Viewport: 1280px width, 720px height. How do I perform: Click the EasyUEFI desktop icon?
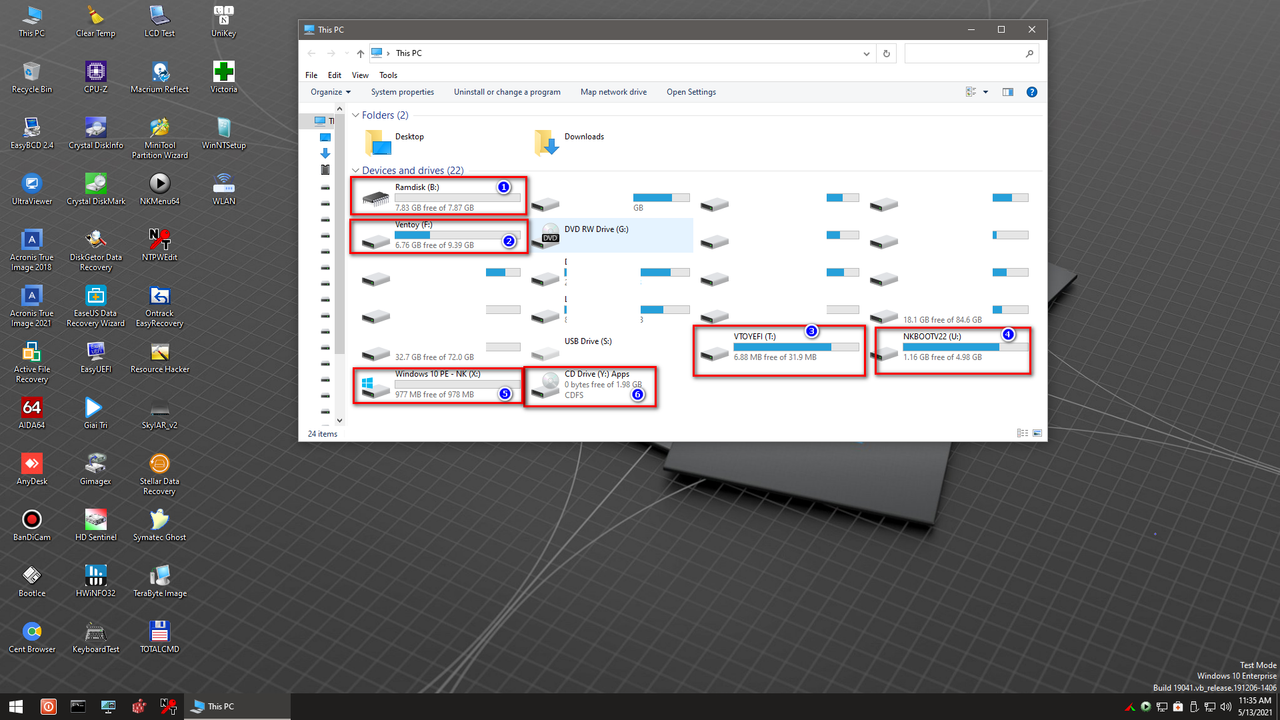coord(96,358)
